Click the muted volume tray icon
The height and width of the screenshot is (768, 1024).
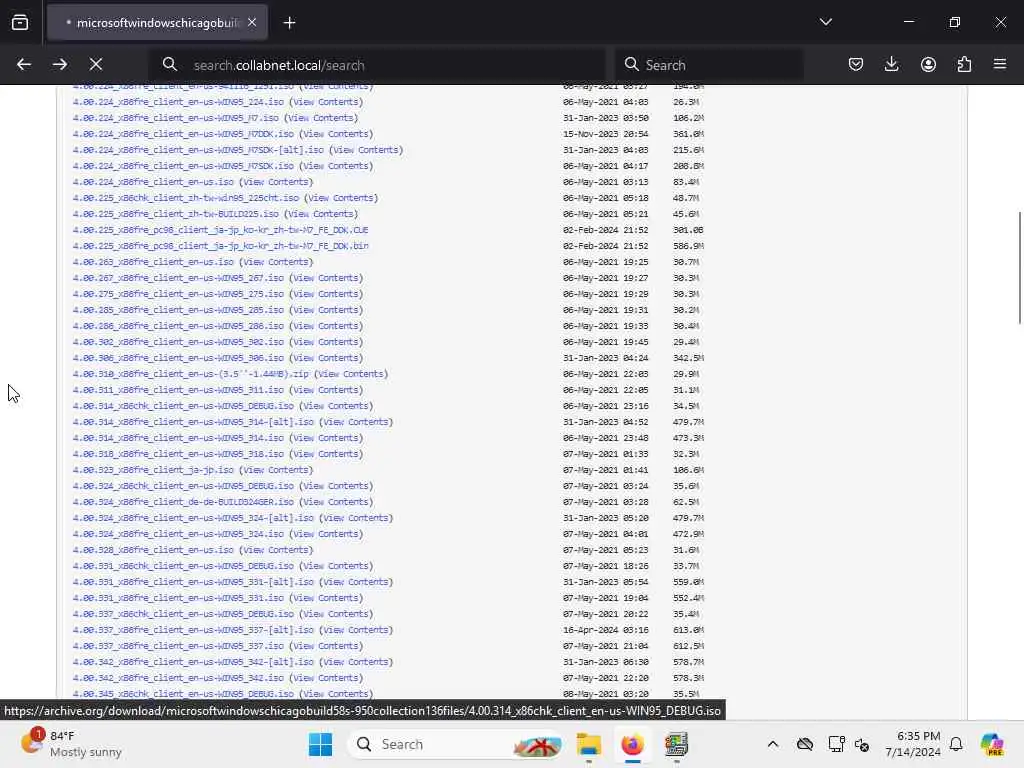(x=862, y=744)
